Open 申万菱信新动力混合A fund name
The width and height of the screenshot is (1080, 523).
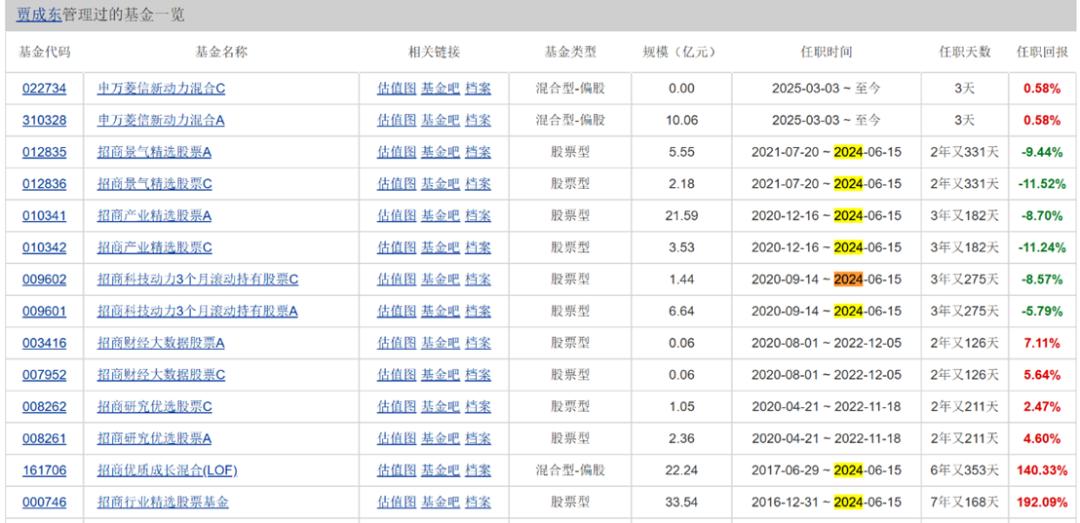click(161, 120)
